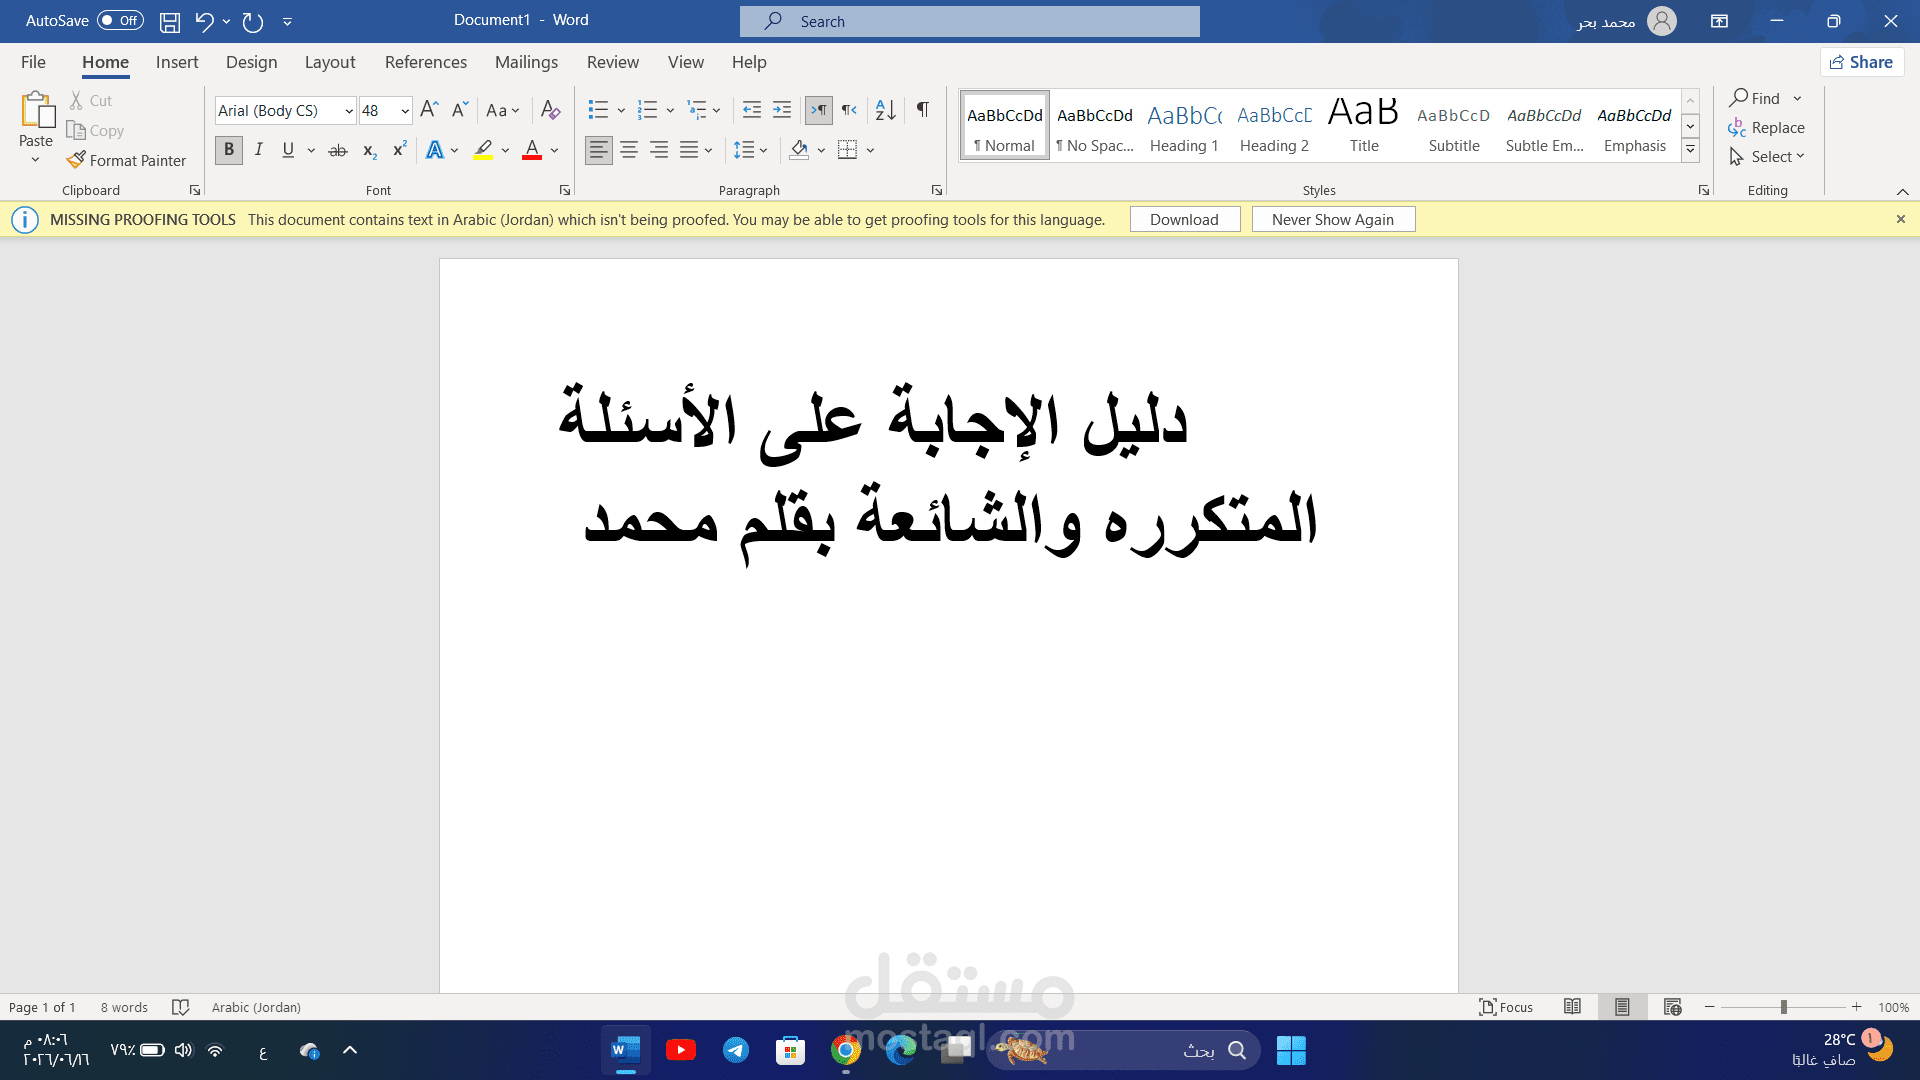Screen dimensions: 1920x1080
Task: Expand the Styles gallery
Action: click(x=1690, y=150)
